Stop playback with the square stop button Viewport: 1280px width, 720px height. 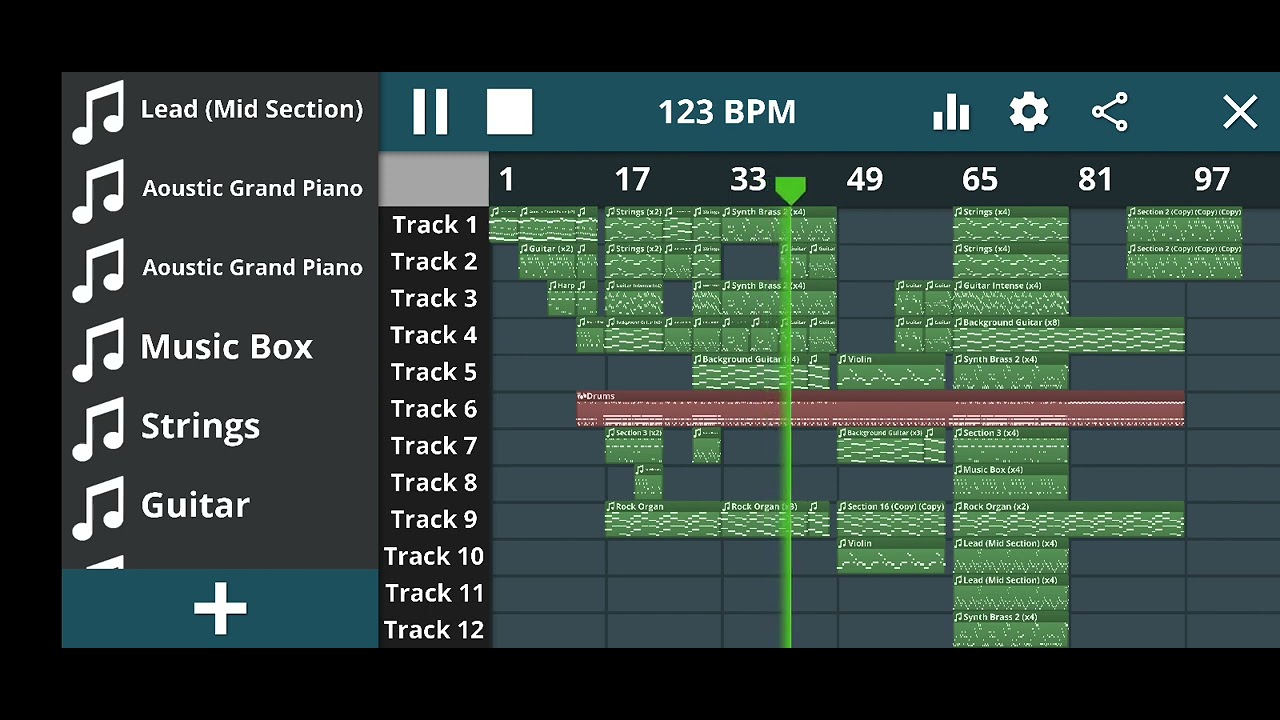coord(509,111)
